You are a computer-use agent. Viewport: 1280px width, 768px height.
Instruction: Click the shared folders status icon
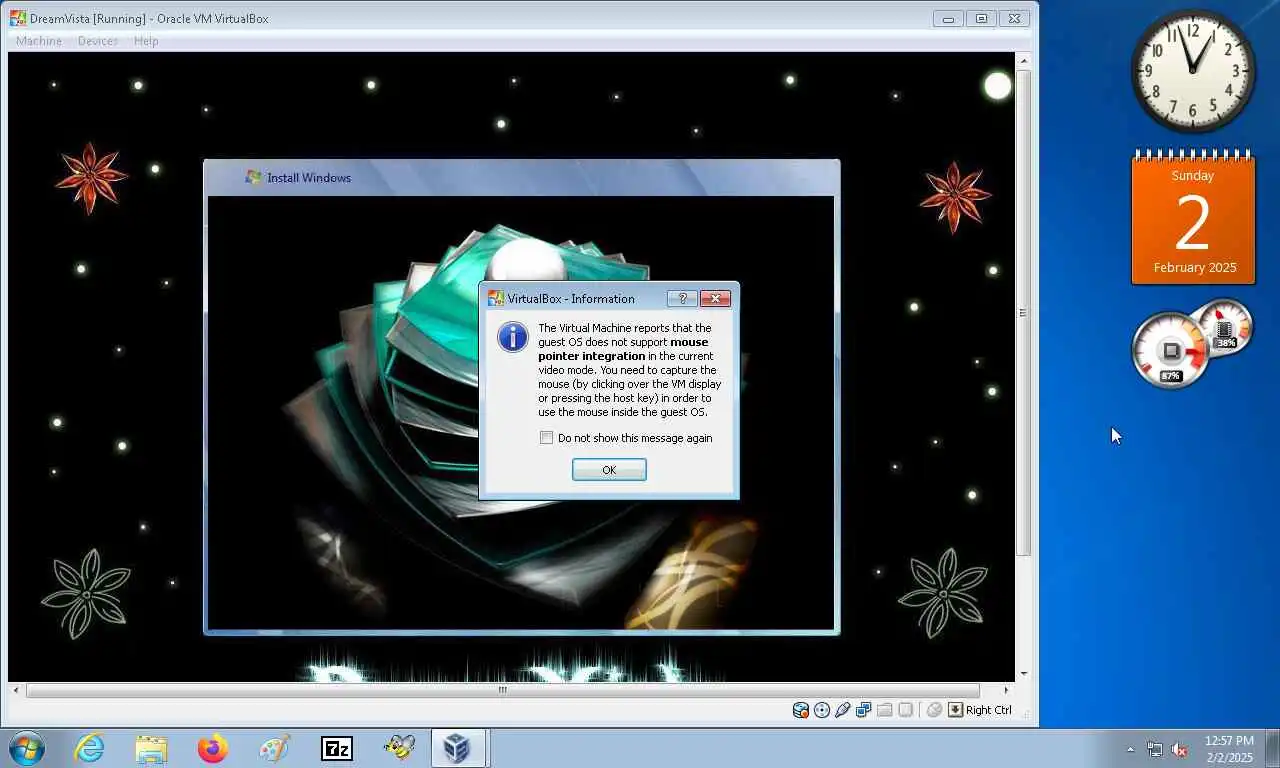pos(885,710)
